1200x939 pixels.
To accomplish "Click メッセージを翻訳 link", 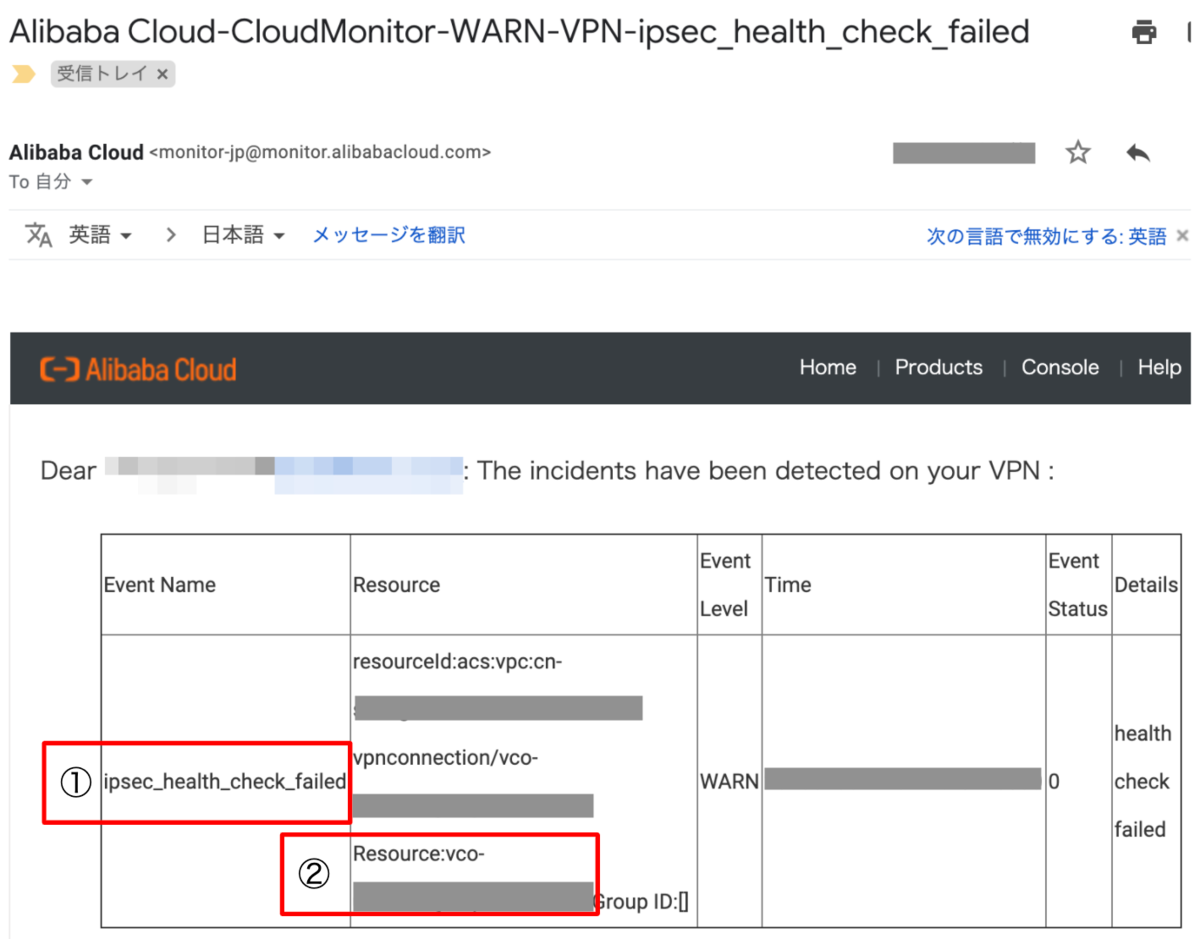I will point(389,236).
